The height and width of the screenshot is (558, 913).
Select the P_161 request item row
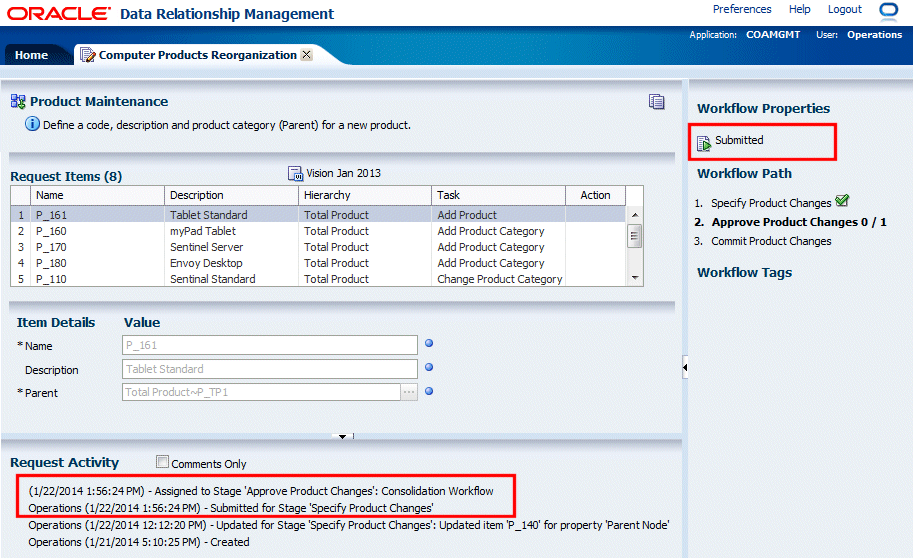[x=318, y=215]
